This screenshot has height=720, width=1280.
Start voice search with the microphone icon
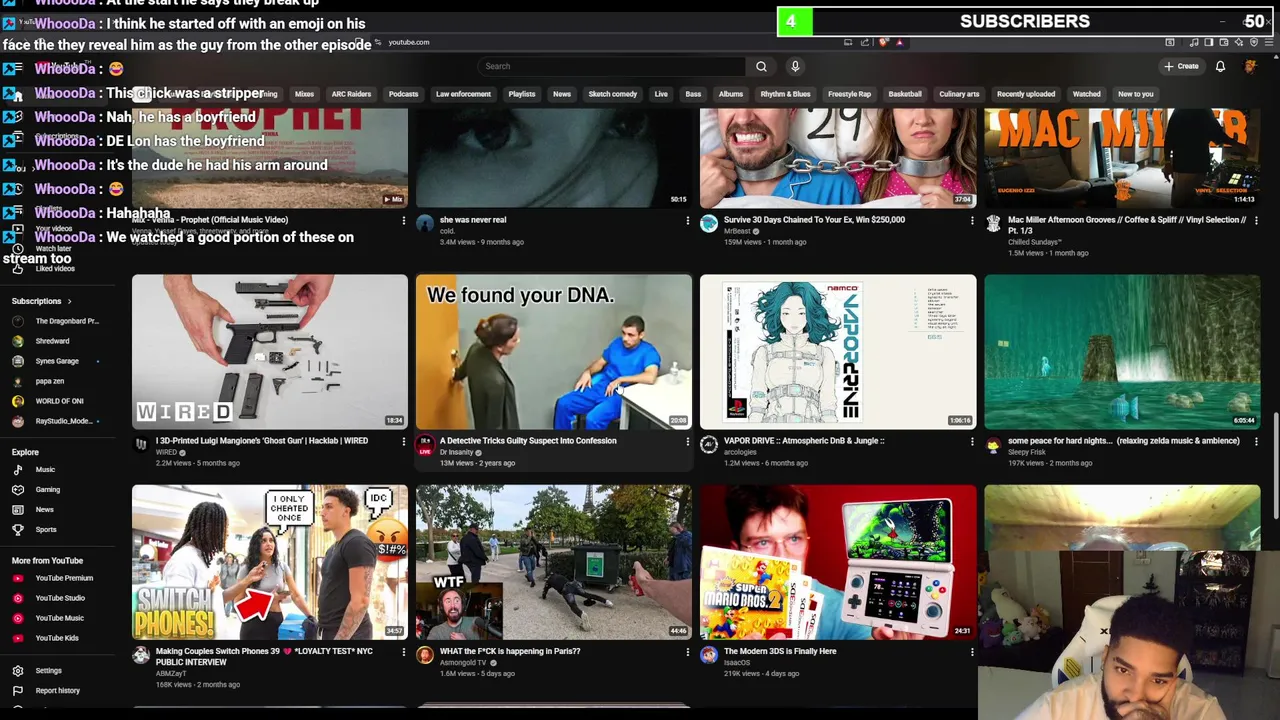click(x=795, y=66)
